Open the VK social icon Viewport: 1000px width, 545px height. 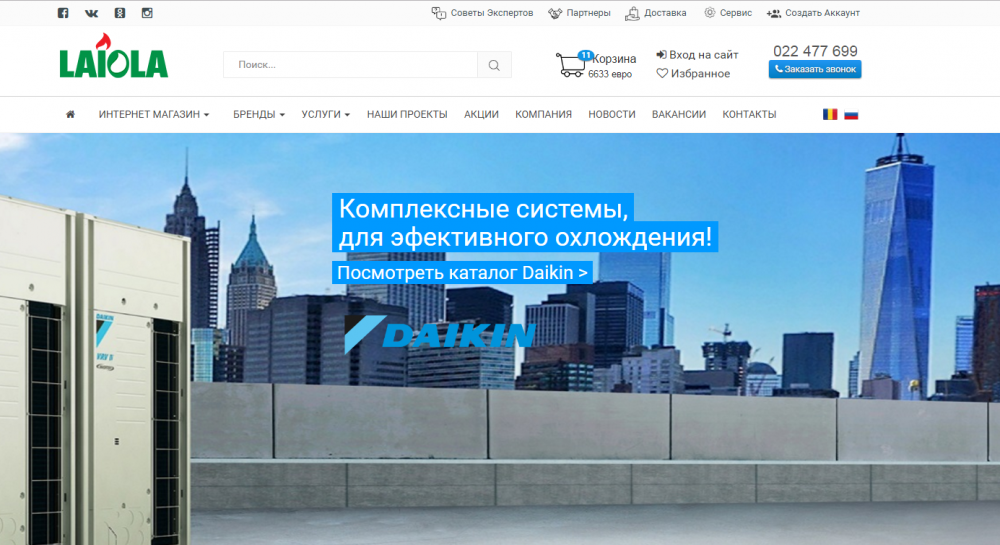pyautogui.click(x=91, y=13)
